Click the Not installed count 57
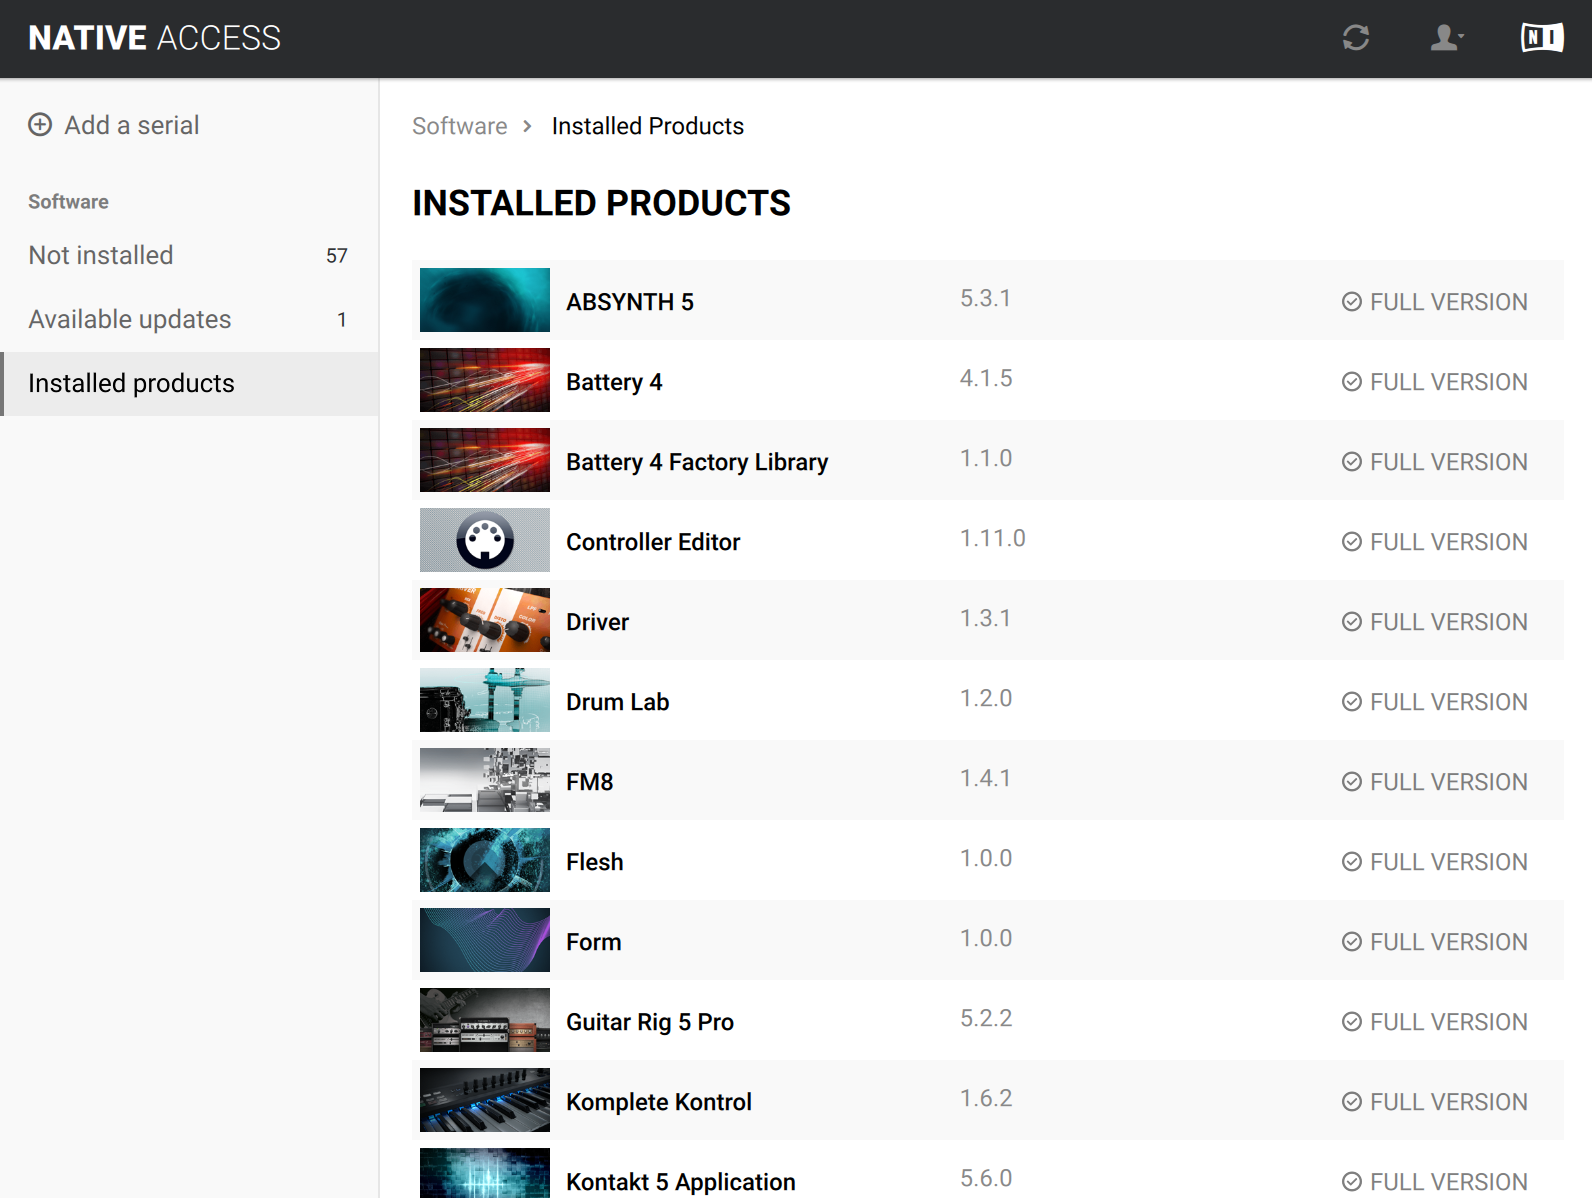The image size is (1592, 1198). [337, 256]
